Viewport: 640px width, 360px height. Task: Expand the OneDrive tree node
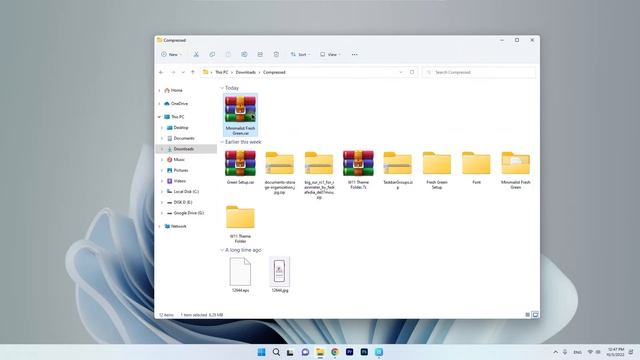pos(159,104)
